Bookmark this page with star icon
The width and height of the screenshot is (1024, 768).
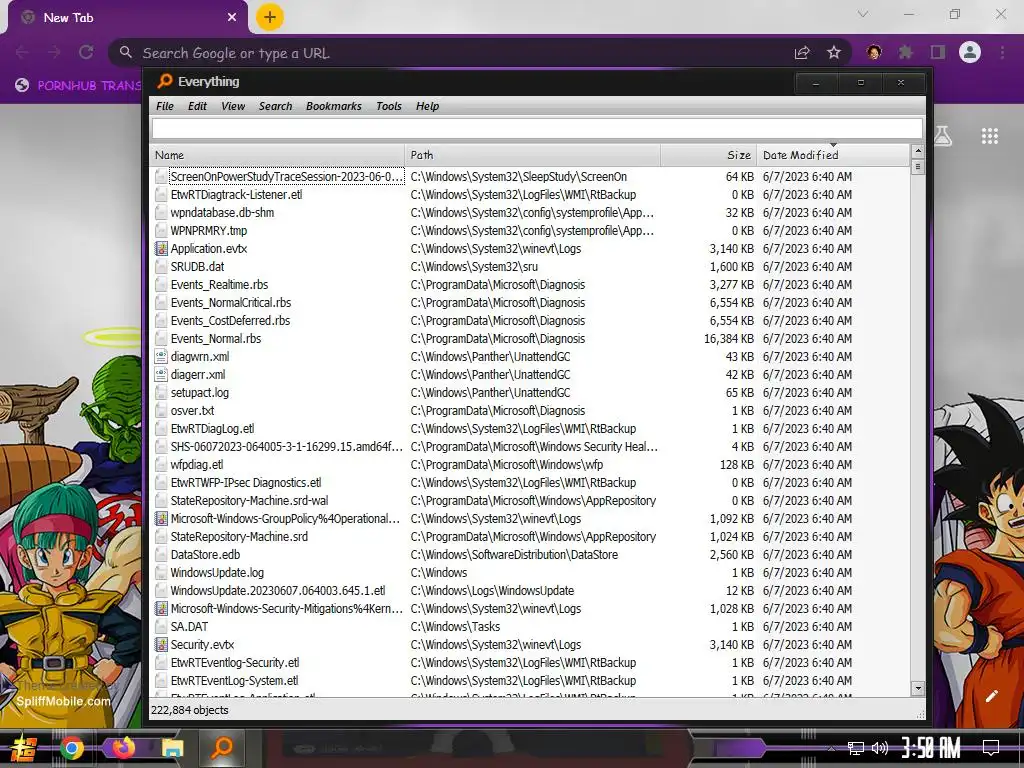pos(833,52)
